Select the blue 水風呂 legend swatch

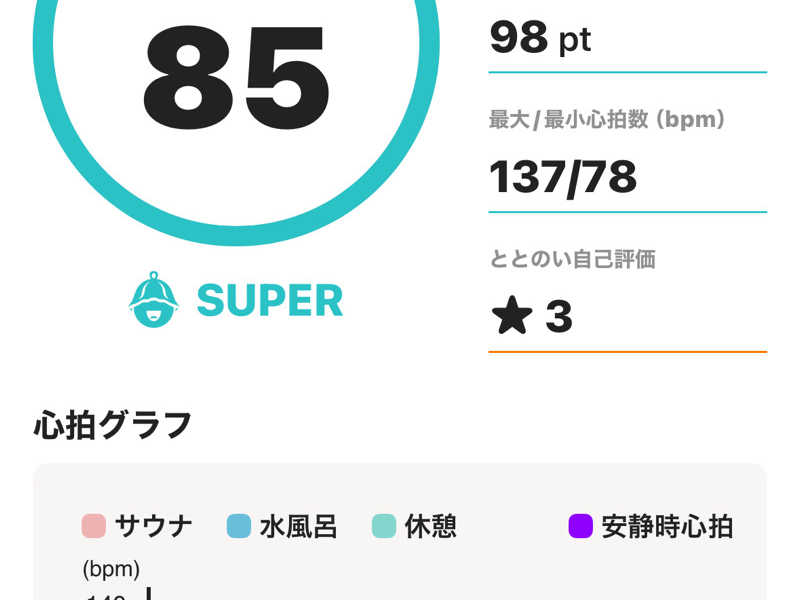pyautogui.click(x=239, y=526)
